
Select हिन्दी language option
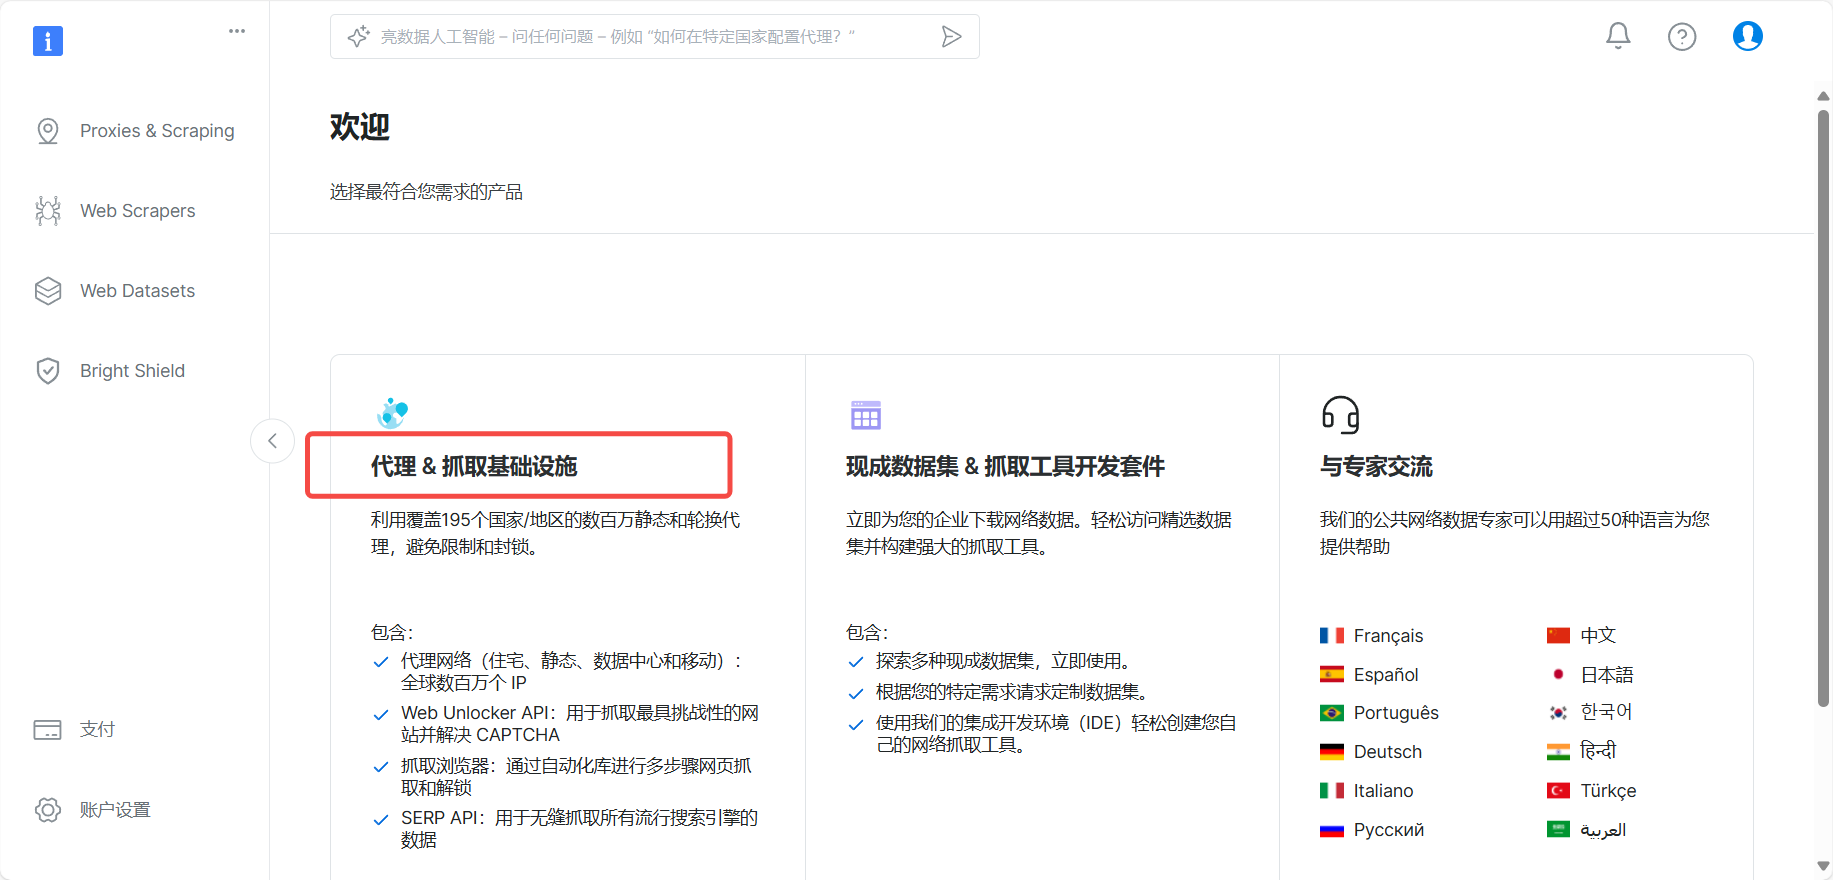(1598, 751)
